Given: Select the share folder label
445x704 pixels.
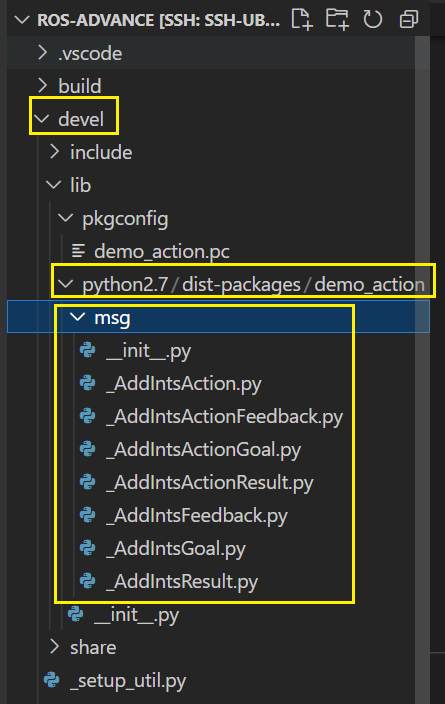Looking at the screenshot, I should pos(93,647).
